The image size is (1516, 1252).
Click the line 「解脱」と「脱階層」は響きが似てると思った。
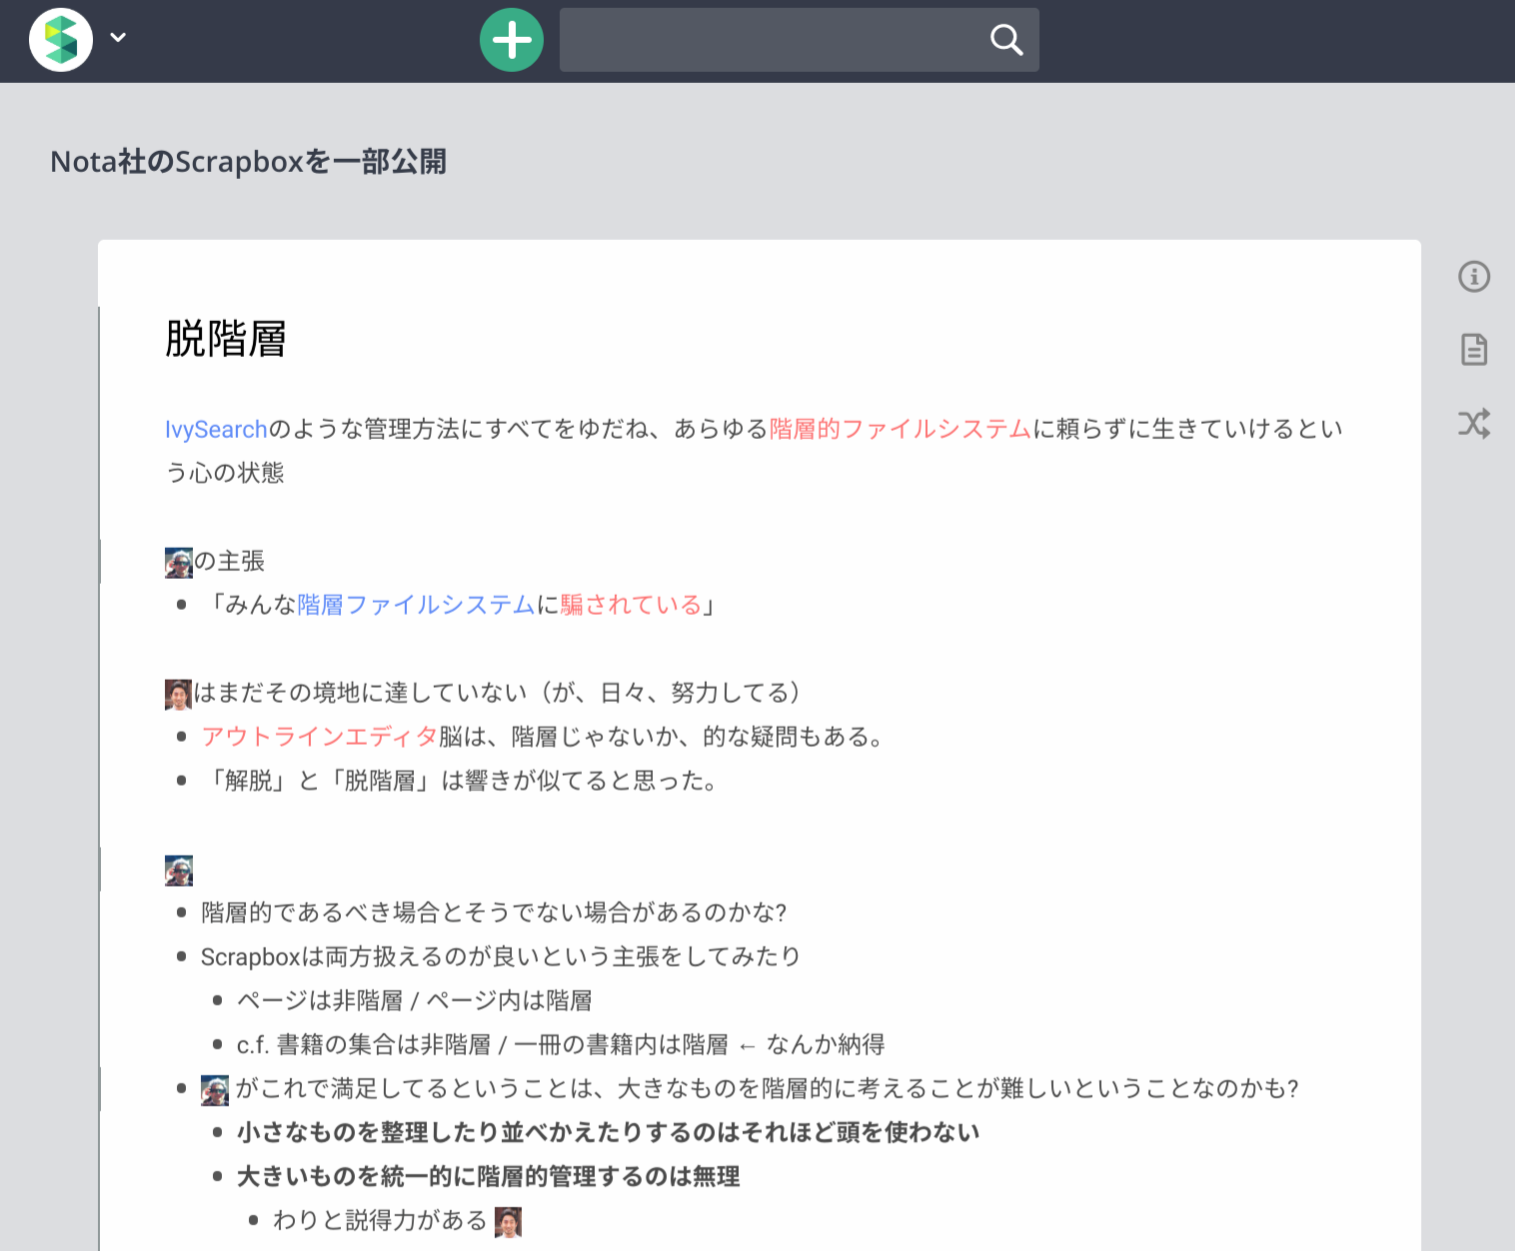[x=462, y=781]
